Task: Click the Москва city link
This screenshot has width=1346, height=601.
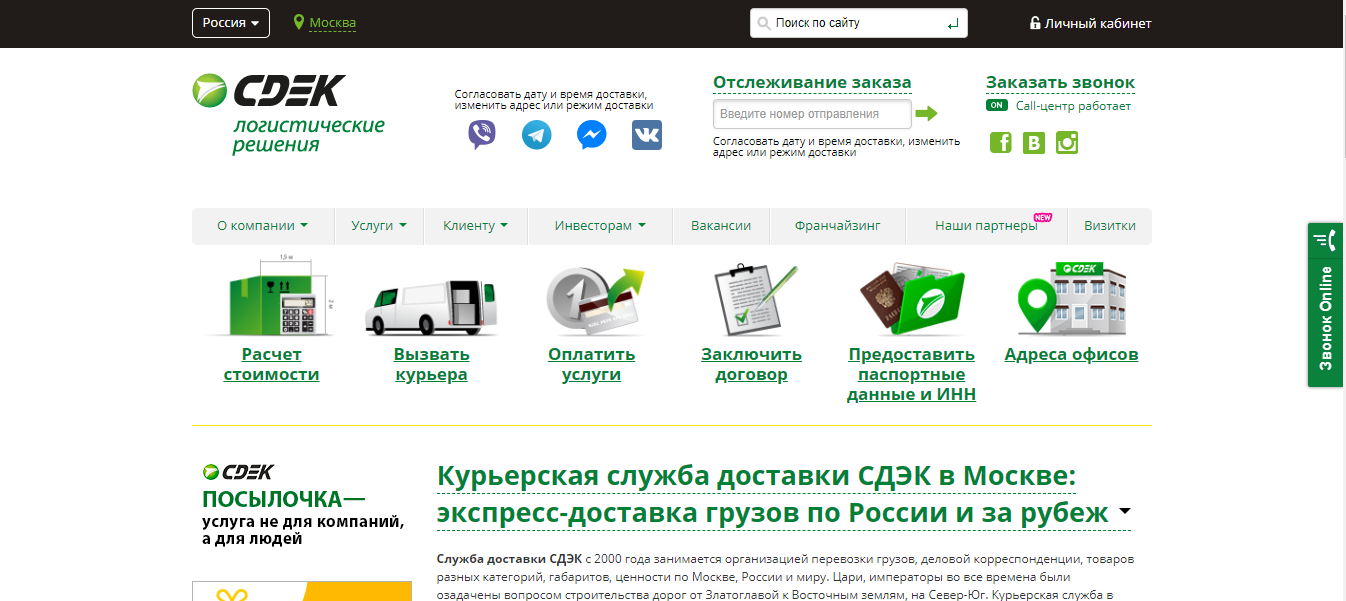Action: coord(332,23)
